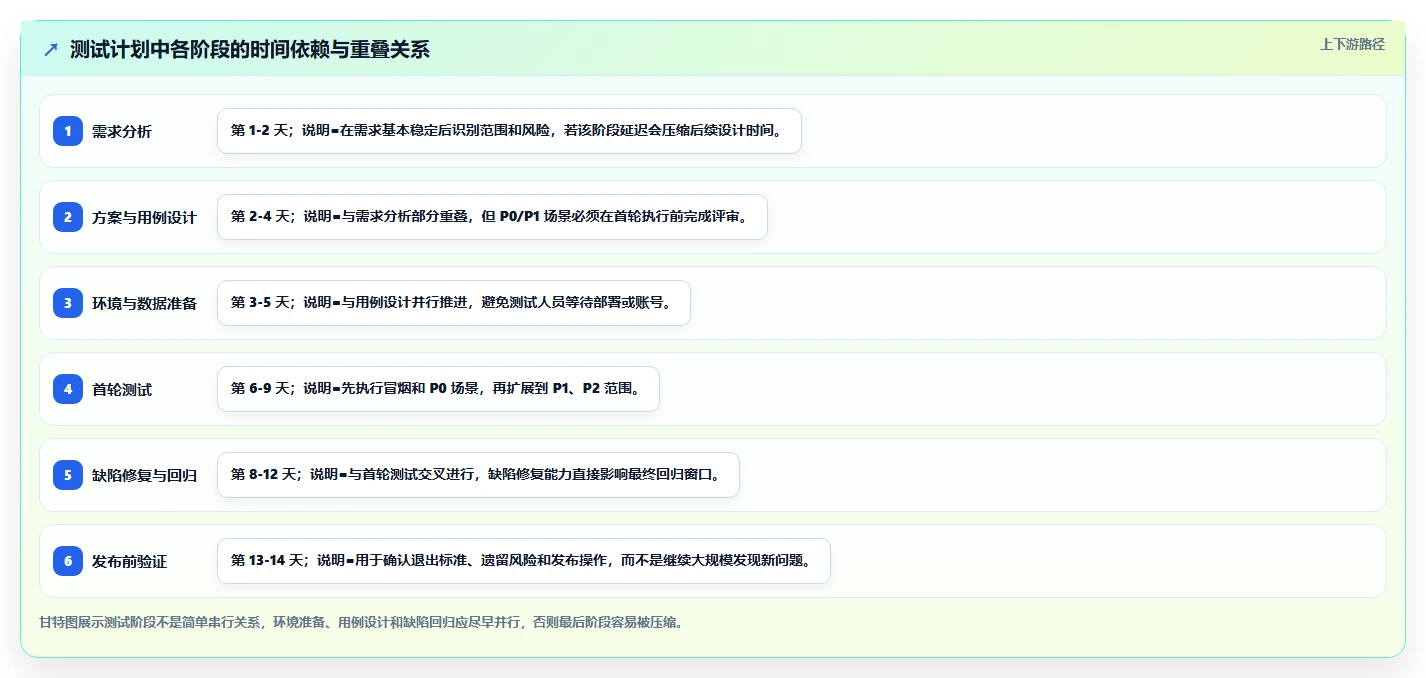Select the 环境与数据准备 stage label
1426x678 pixels.
click(x=144, y=303)
